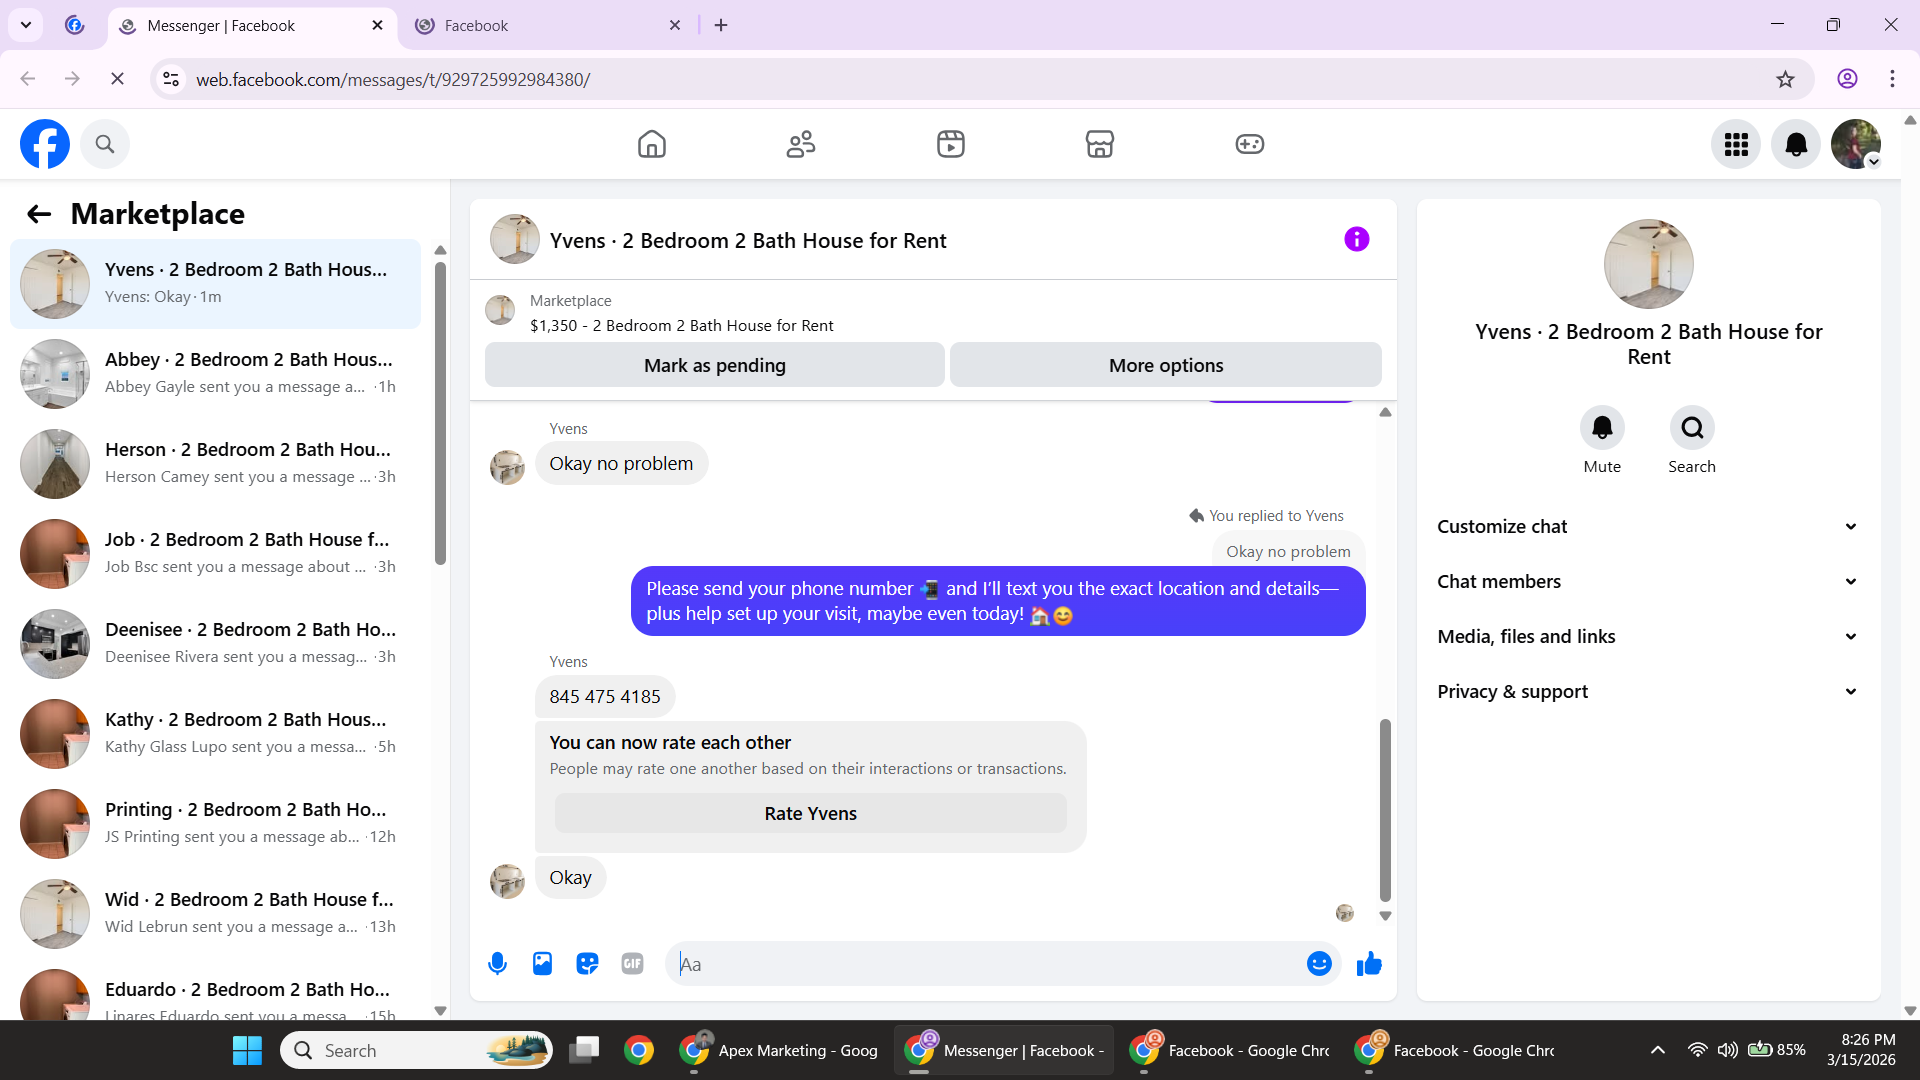Send a thumbs-up like
Image resolution: width=1920 pixels, height=1080 pixels.
click(1369, 963)
